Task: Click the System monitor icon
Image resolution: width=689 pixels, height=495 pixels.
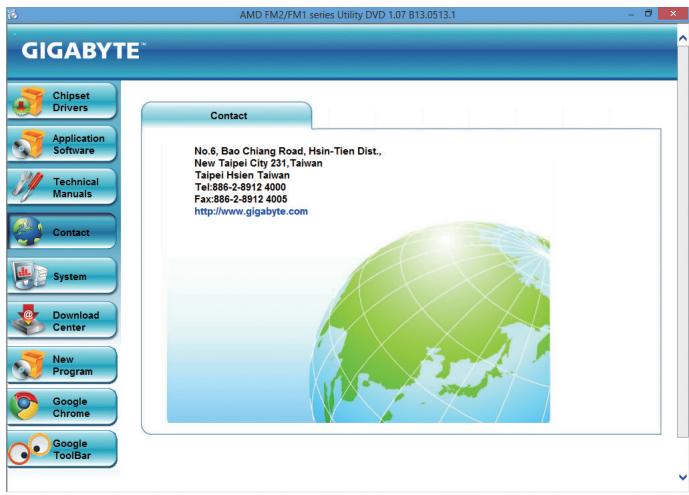Action: click(29, 275)
